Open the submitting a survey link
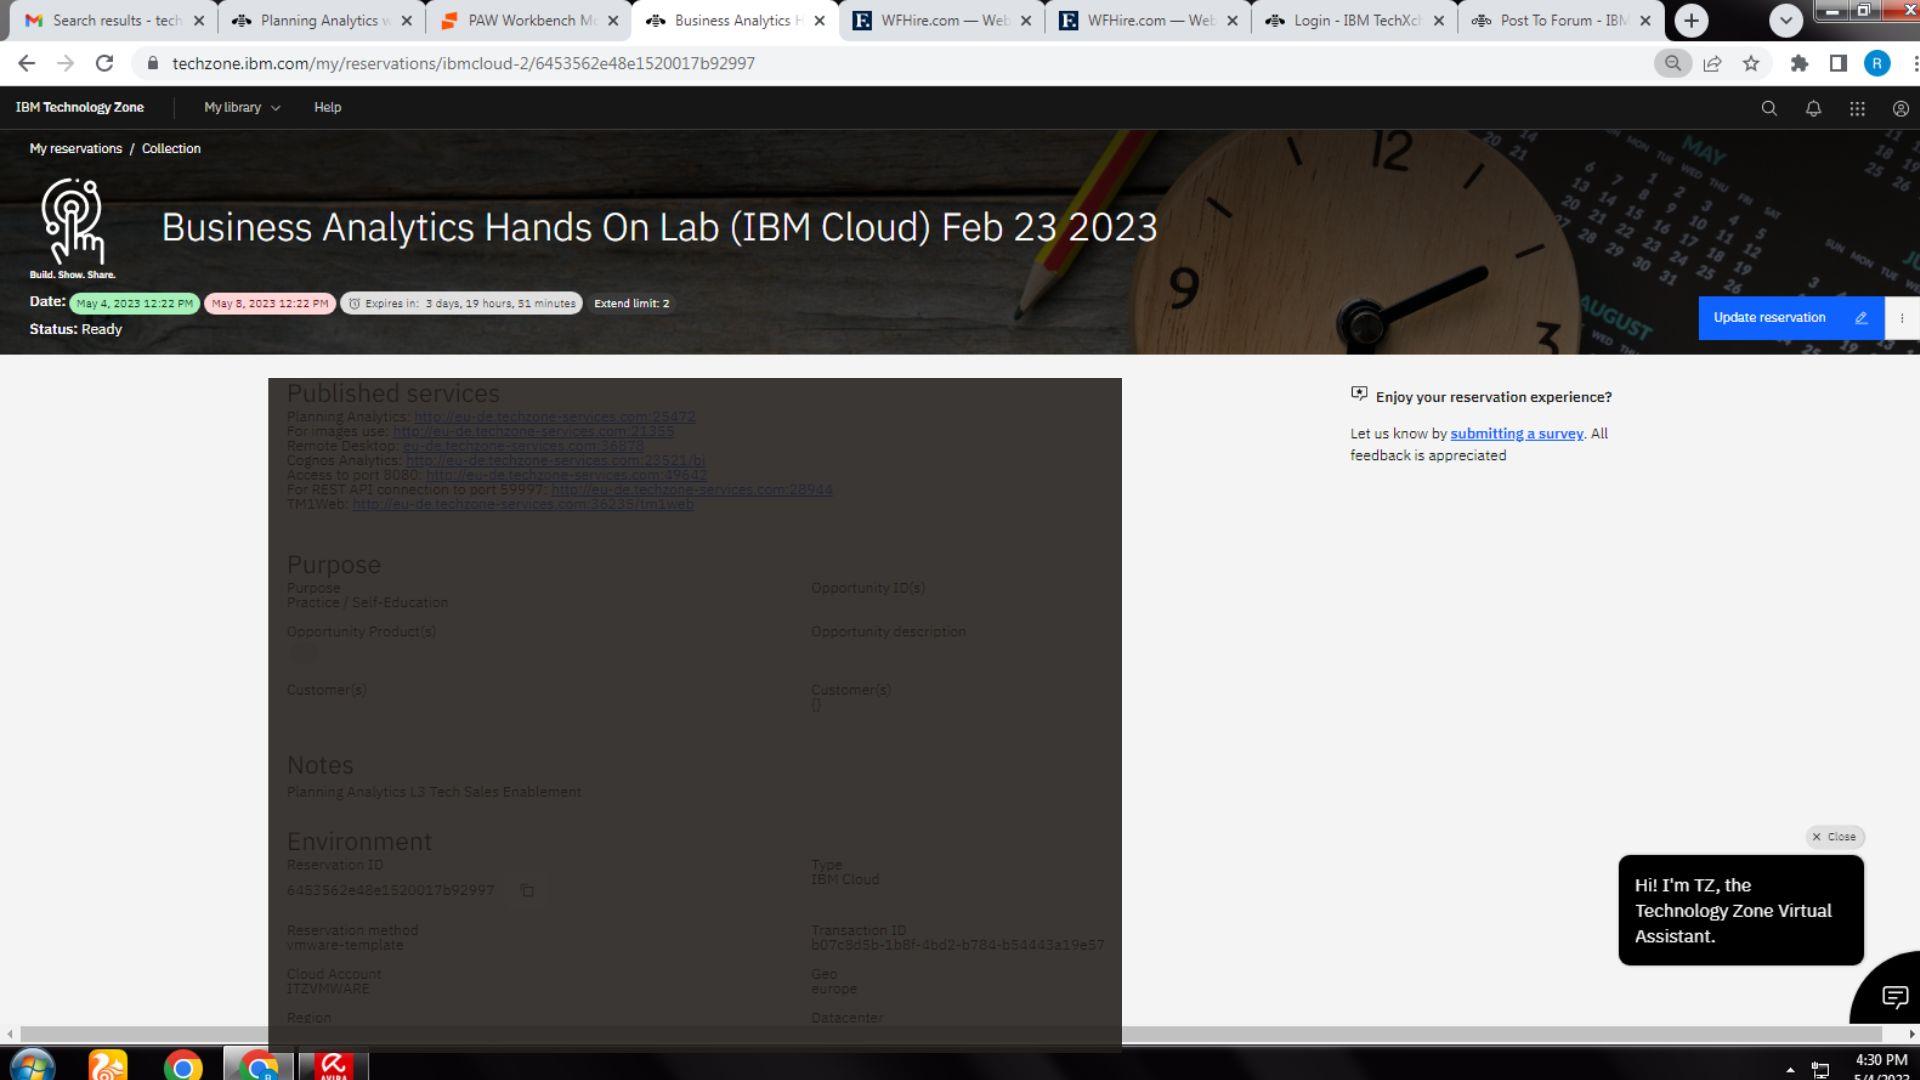This screenshot has height=1080, width=1920. 1517,433
